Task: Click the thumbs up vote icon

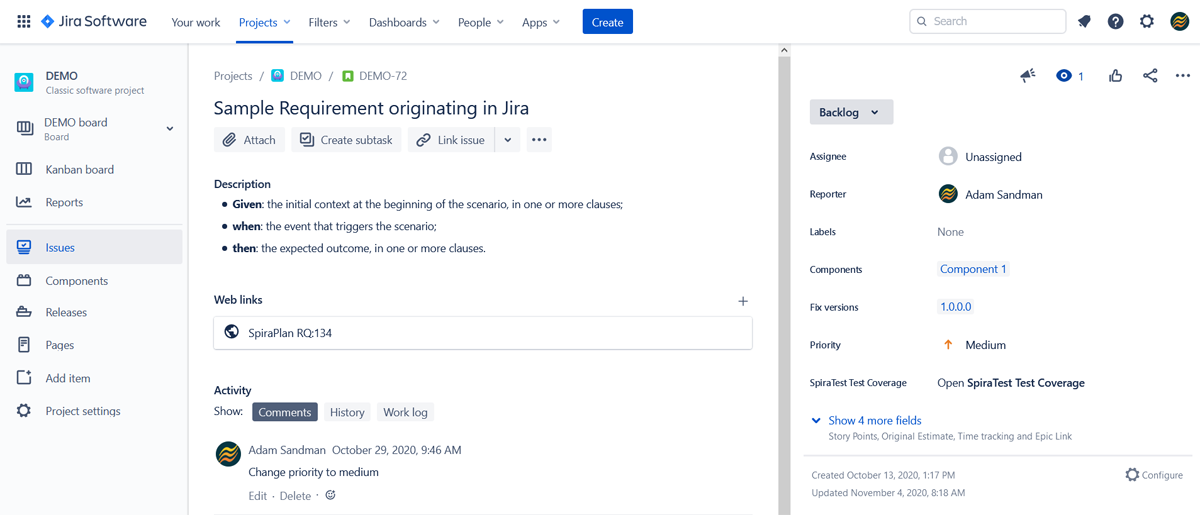Action: [x=1115, y=76]
